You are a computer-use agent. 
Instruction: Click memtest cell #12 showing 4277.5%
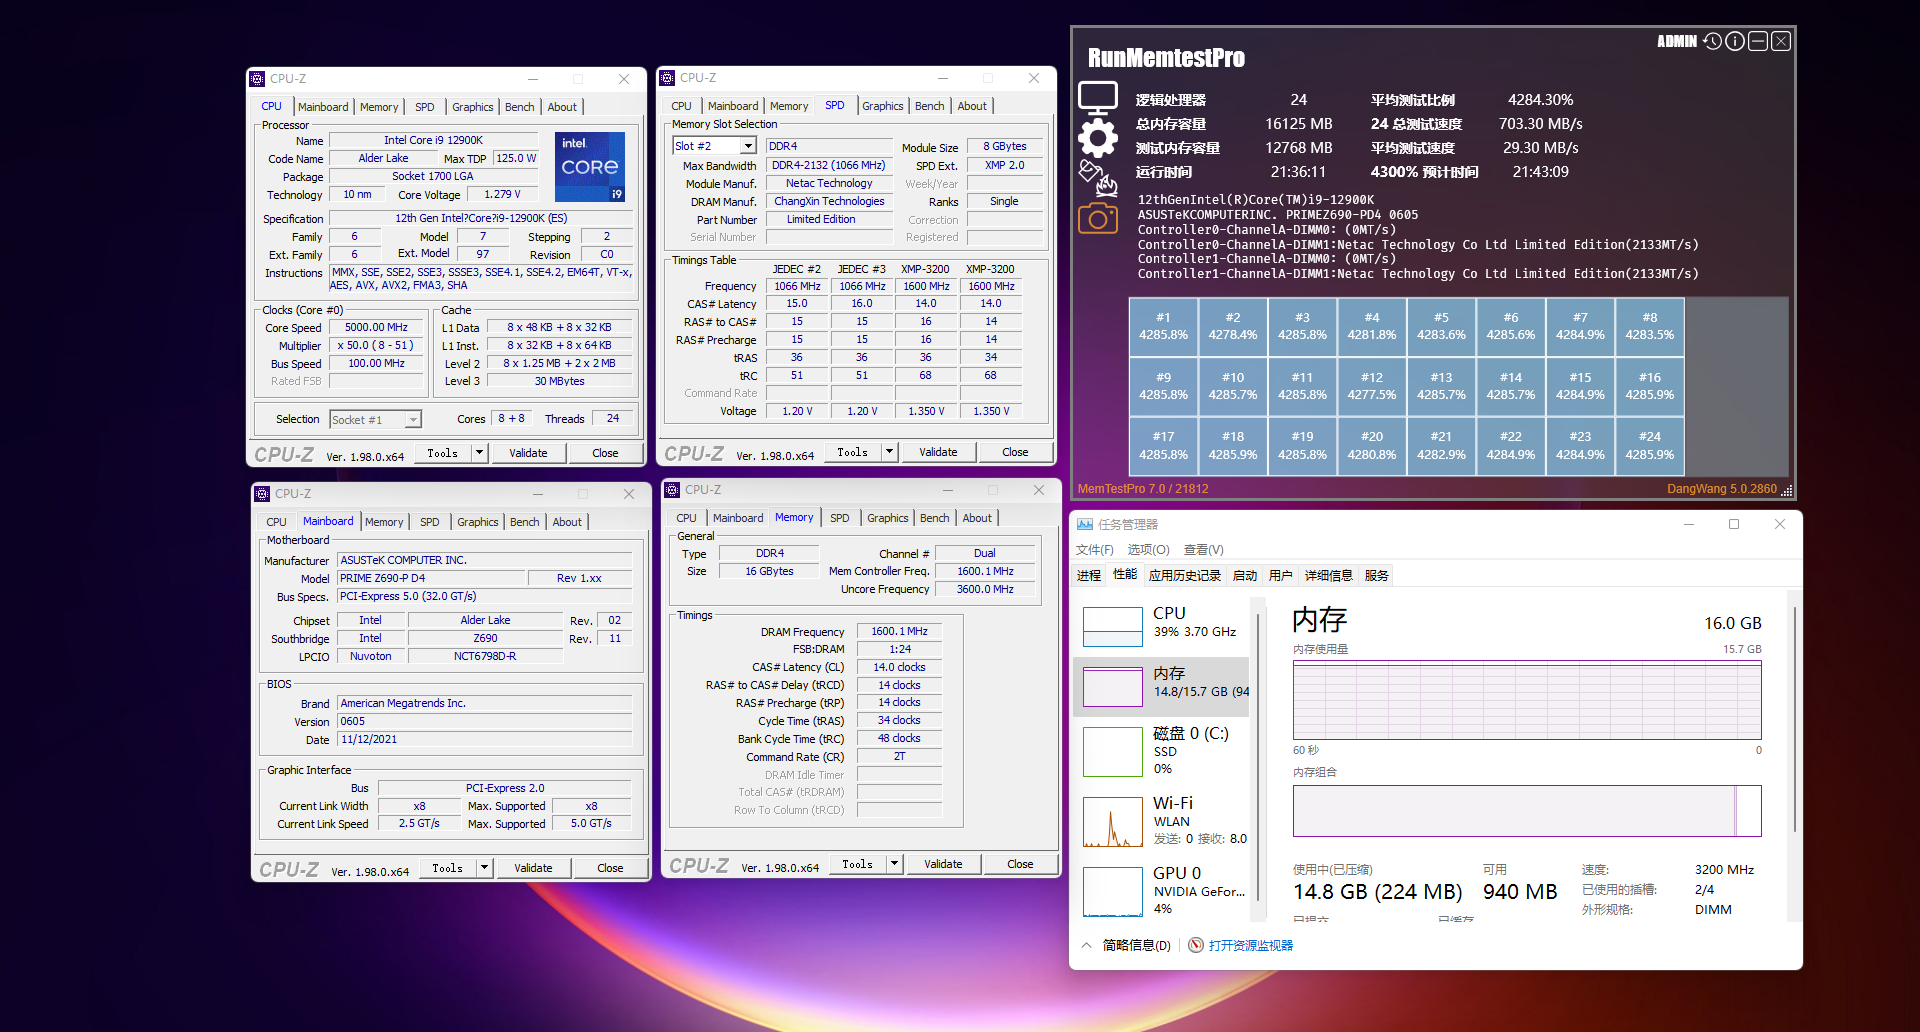click(1371, 386)
